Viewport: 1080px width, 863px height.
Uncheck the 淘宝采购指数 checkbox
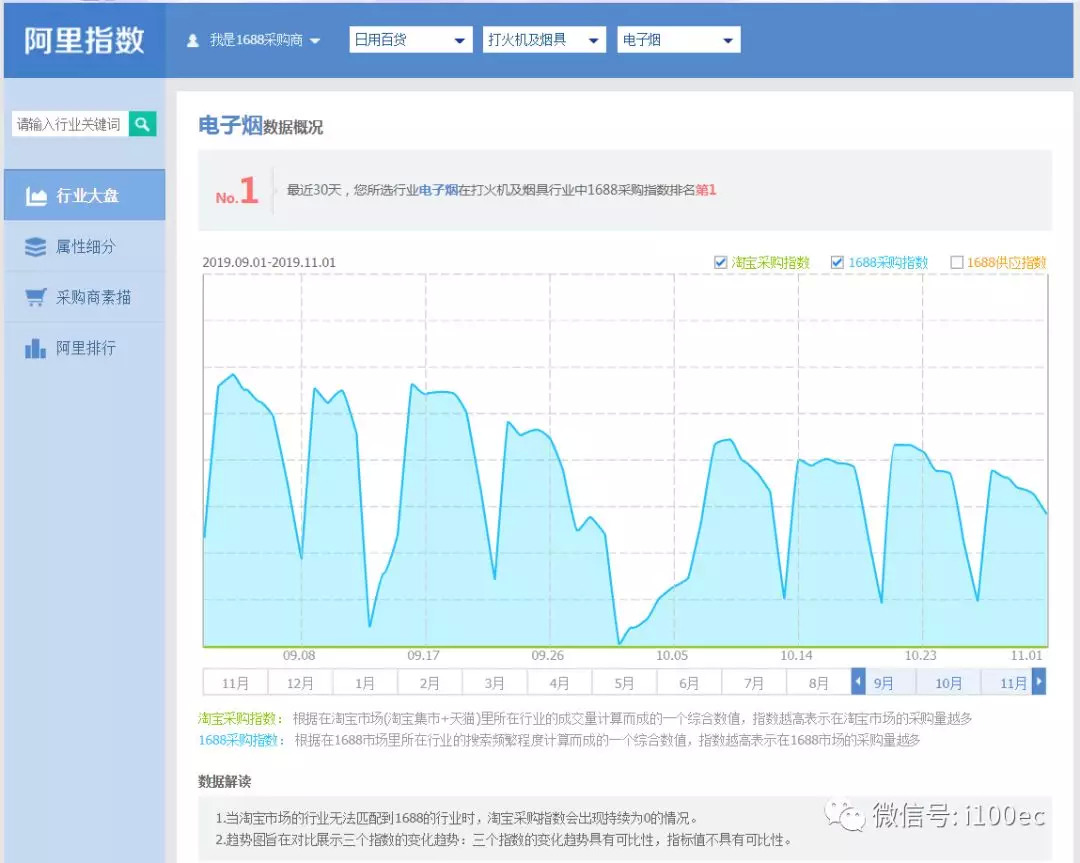tap(721, 263)
